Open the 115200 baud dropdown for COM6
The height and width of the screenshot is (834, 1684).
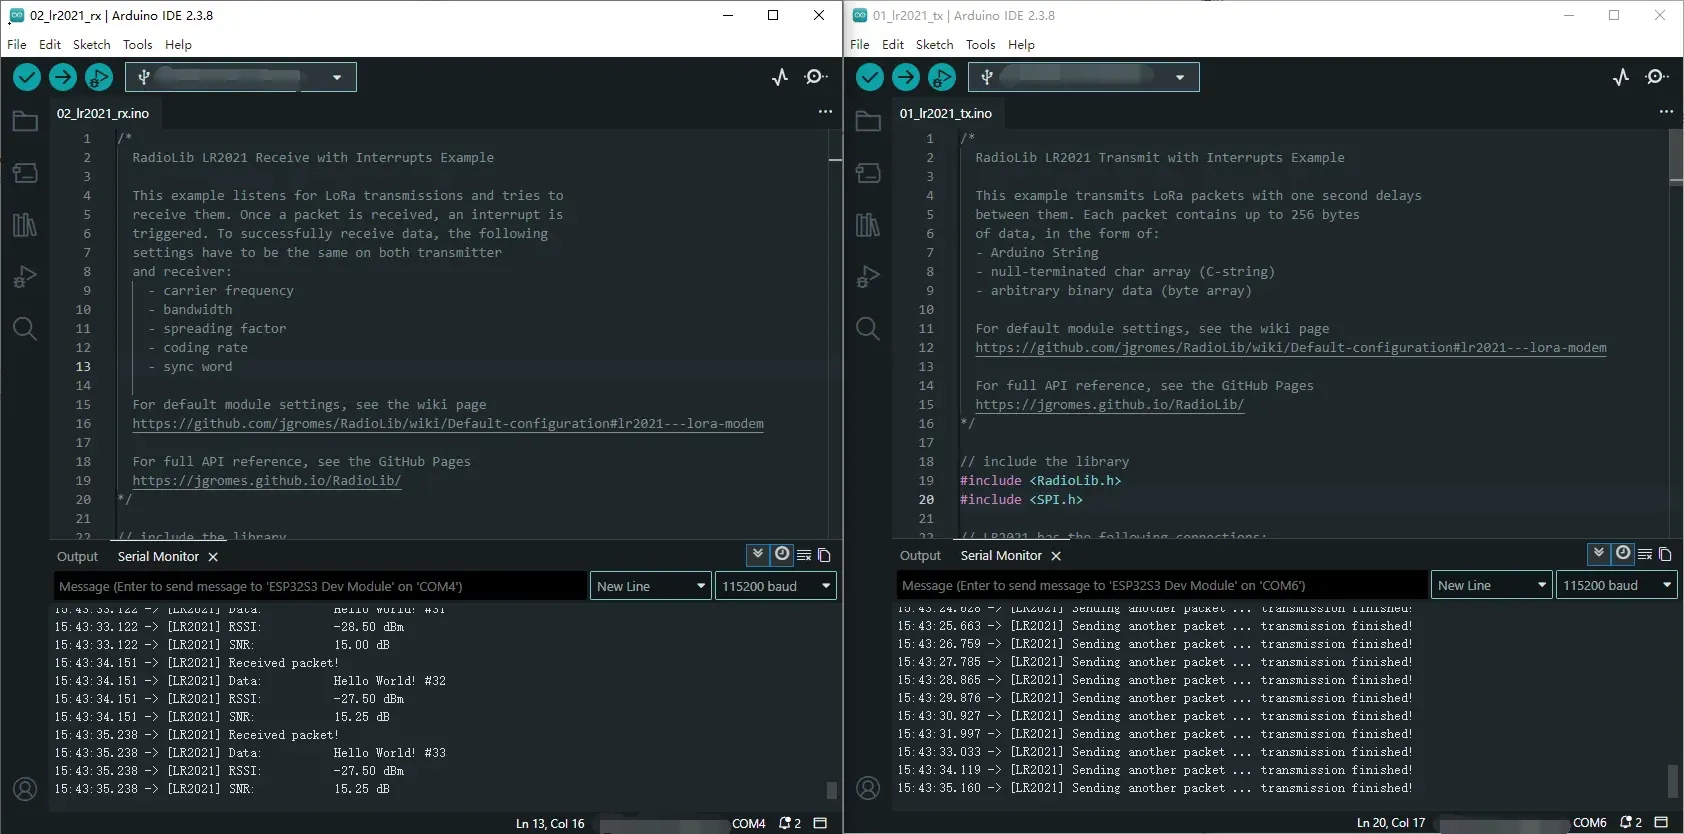(x=1616, y=585)
